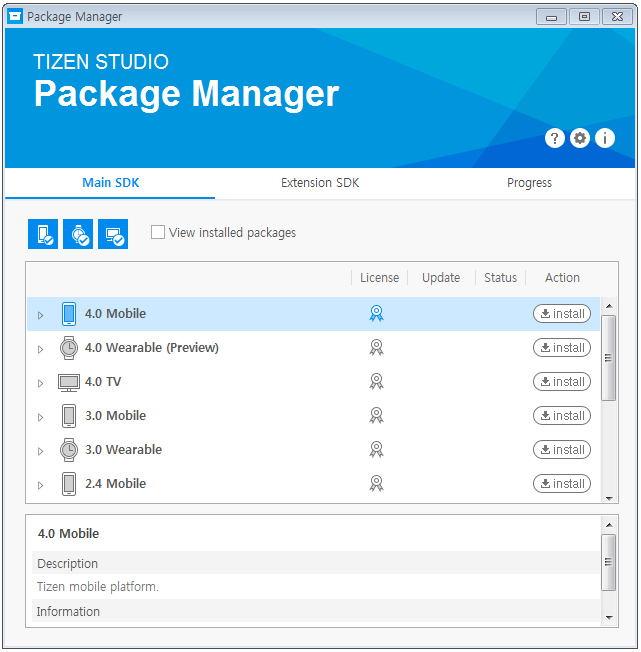This screenshot has width=641, height=652.
Task: Select the '3.0 Wearable' row label
Action: [123, 449]
